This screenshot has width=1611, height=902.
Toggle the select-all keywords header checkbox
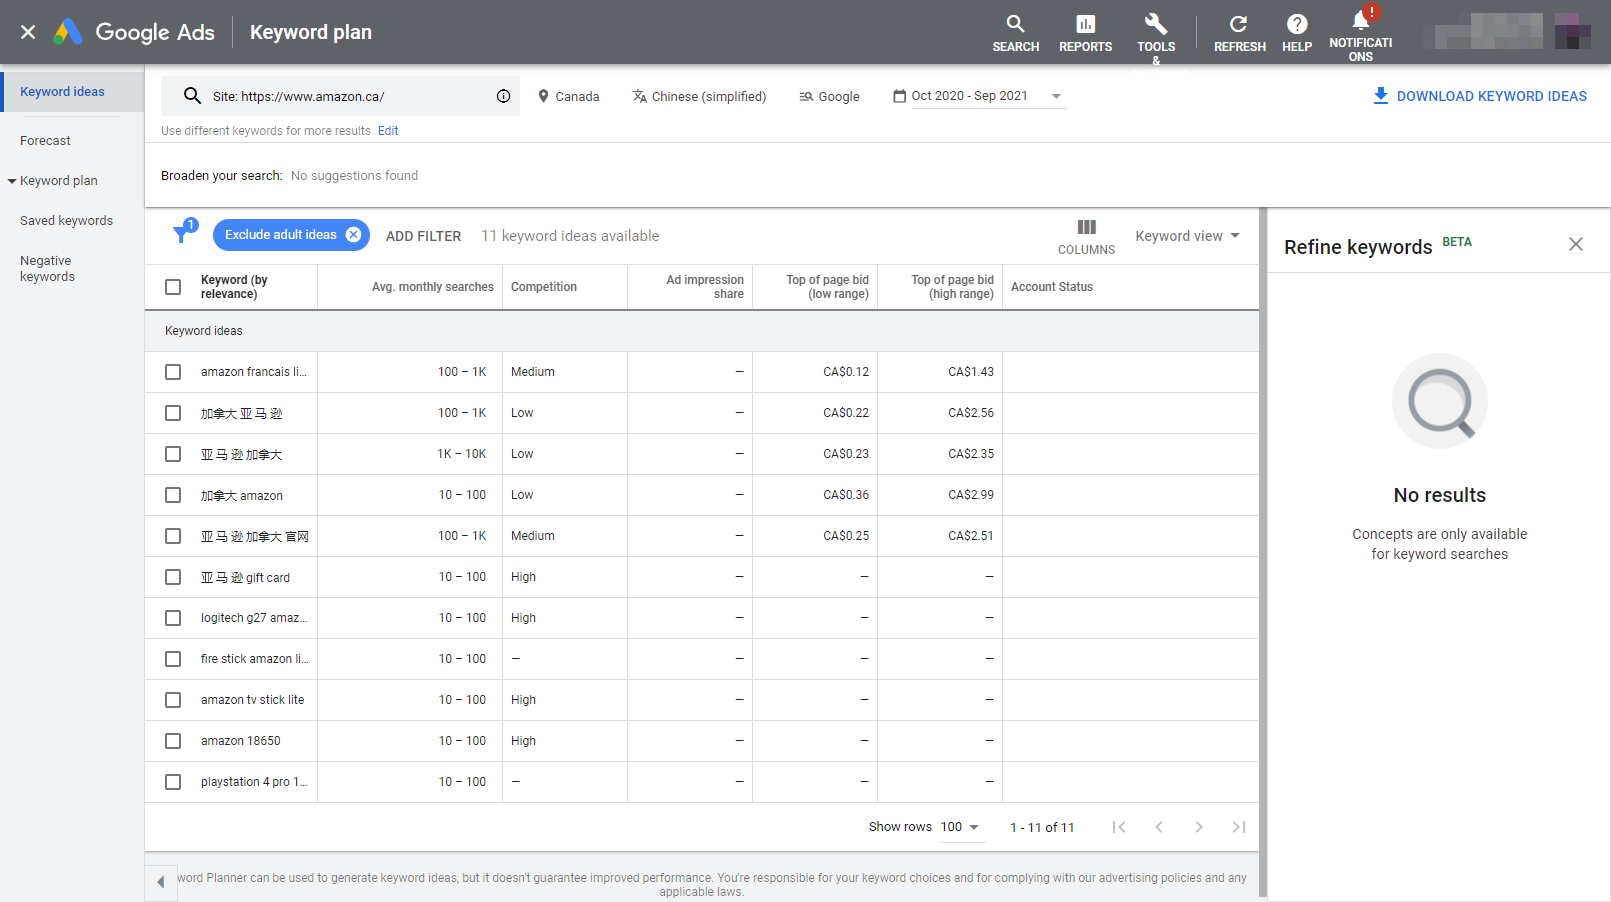pyautogui.click(x=173, y=287)
